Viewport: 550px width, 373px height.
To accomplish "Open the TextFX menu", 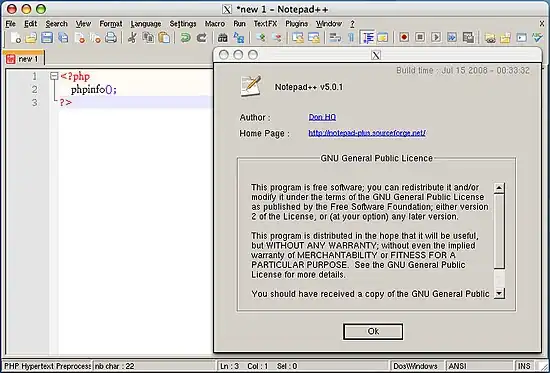I will [265, 24].
